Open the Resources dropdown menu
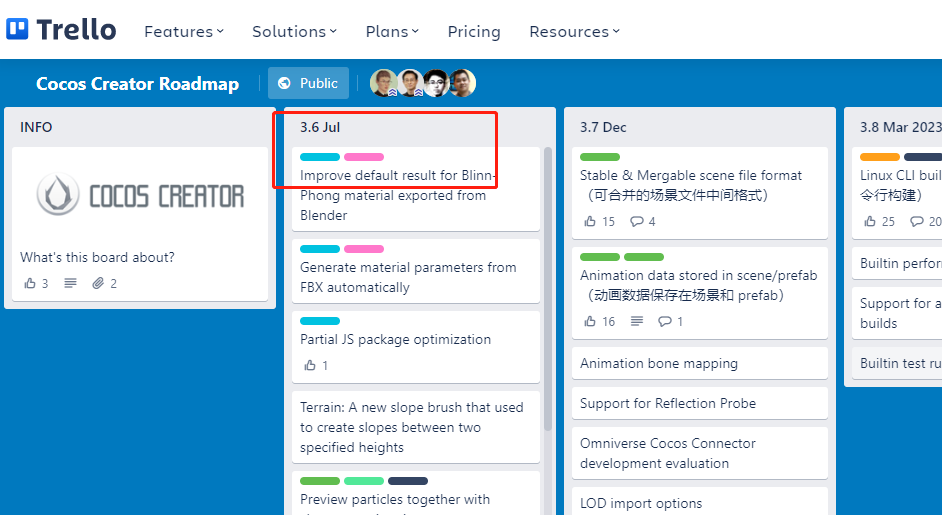942x515 pixels. tap(574, 31)
